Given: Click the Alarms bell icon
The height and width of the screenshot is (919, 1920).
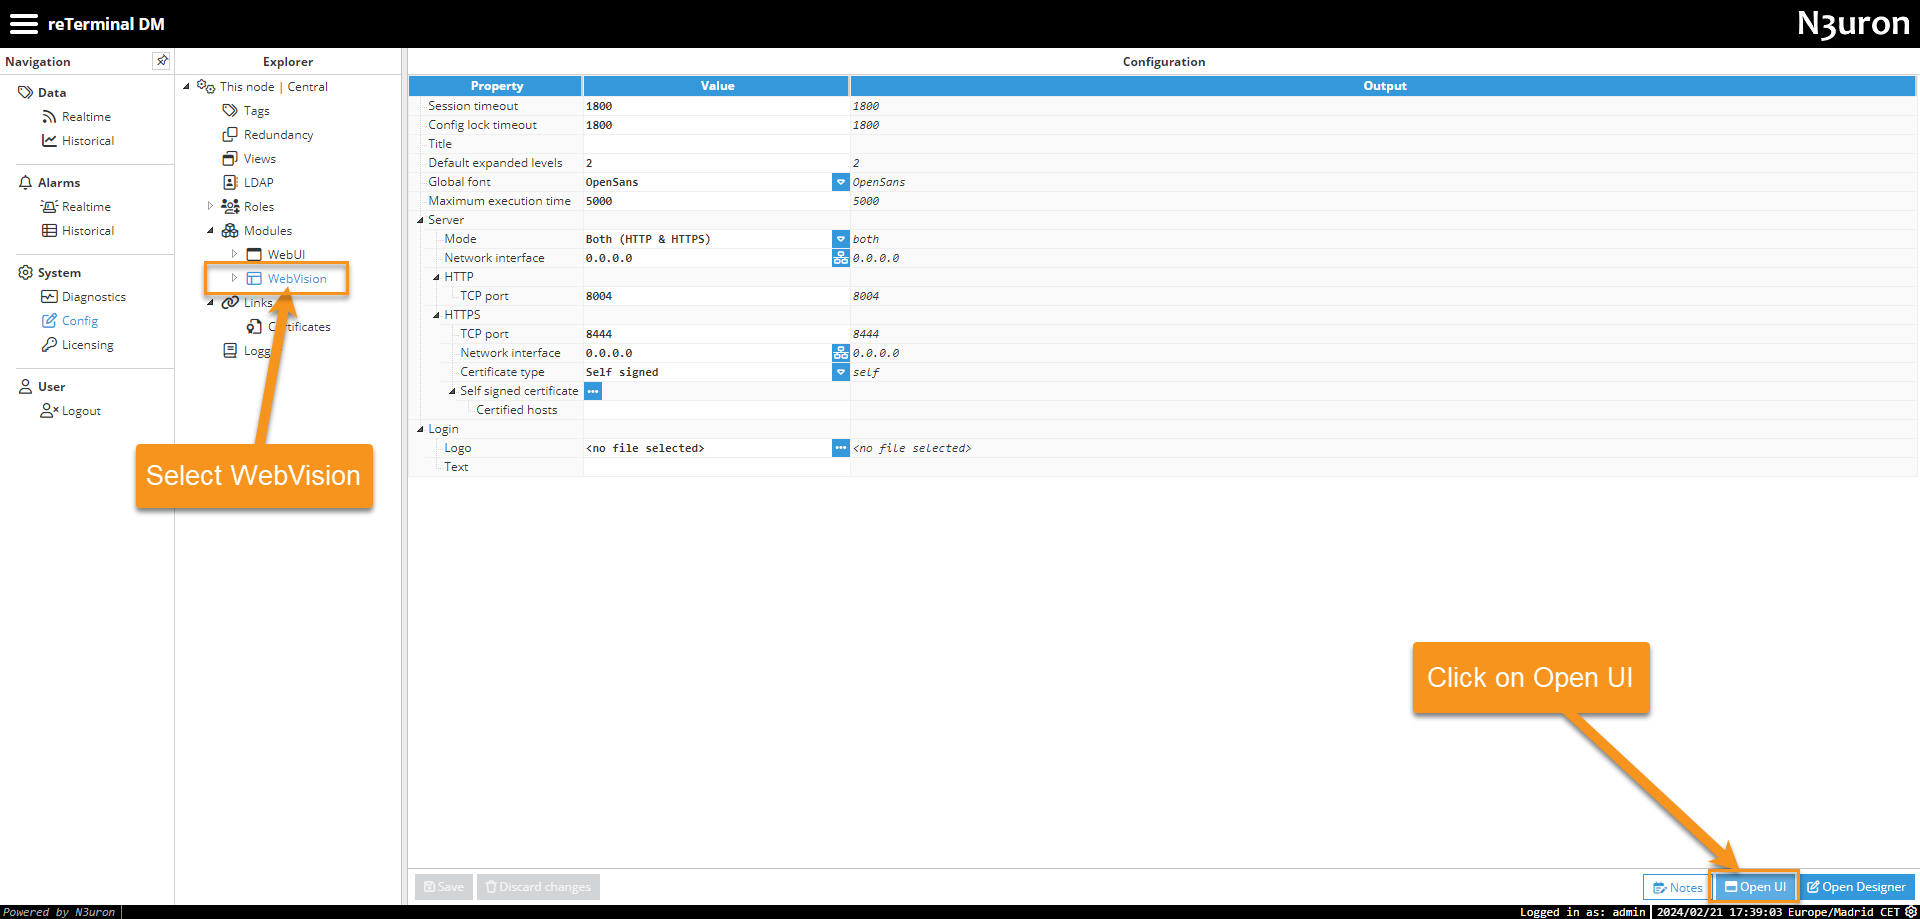Looking at the screenshot, I should (x=26, y=182).
